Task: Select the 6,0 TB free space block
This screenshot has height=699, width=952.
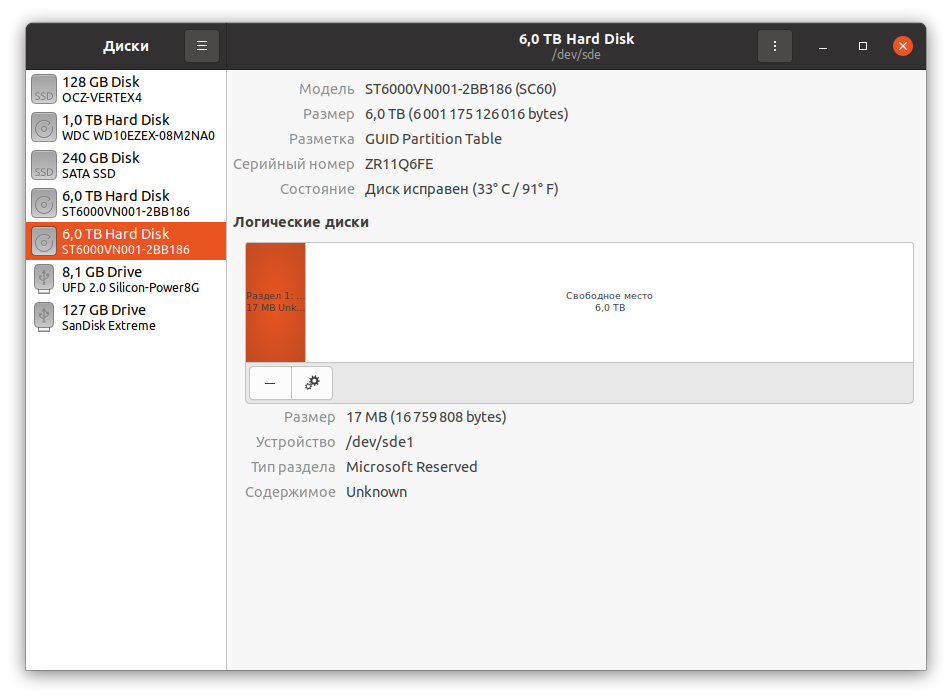Action: tap(609, 302)
